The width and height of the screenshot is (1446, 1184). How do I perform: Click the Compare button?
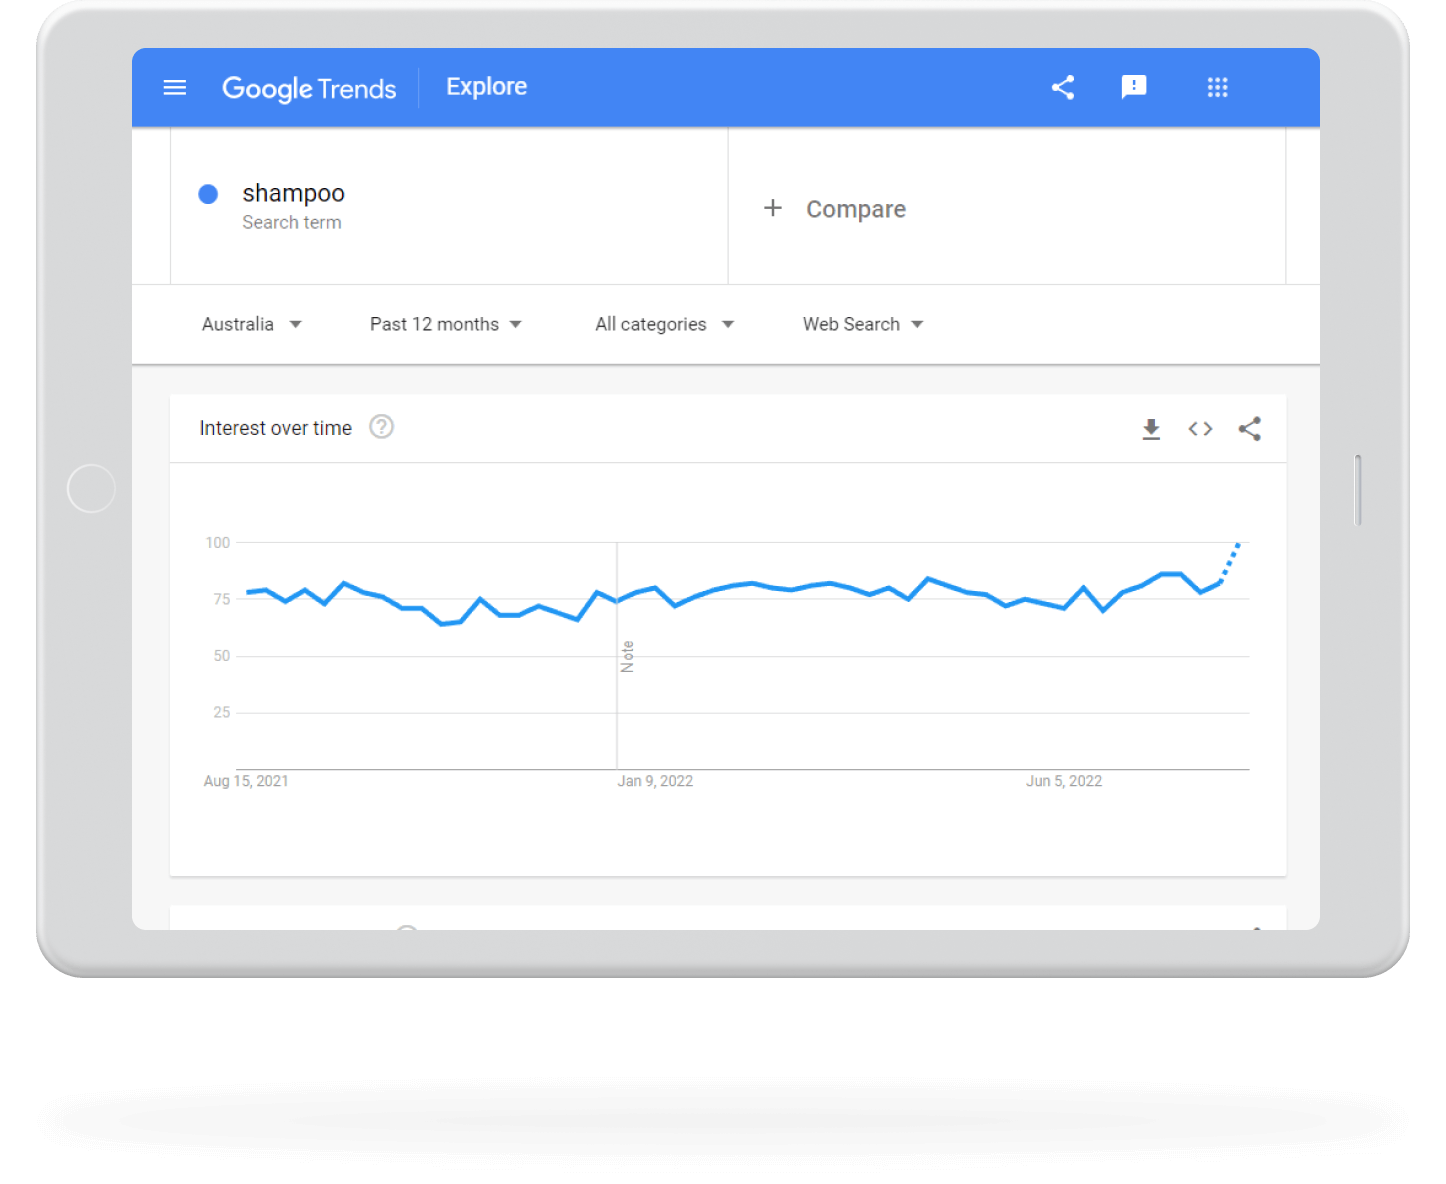[856, 209]
